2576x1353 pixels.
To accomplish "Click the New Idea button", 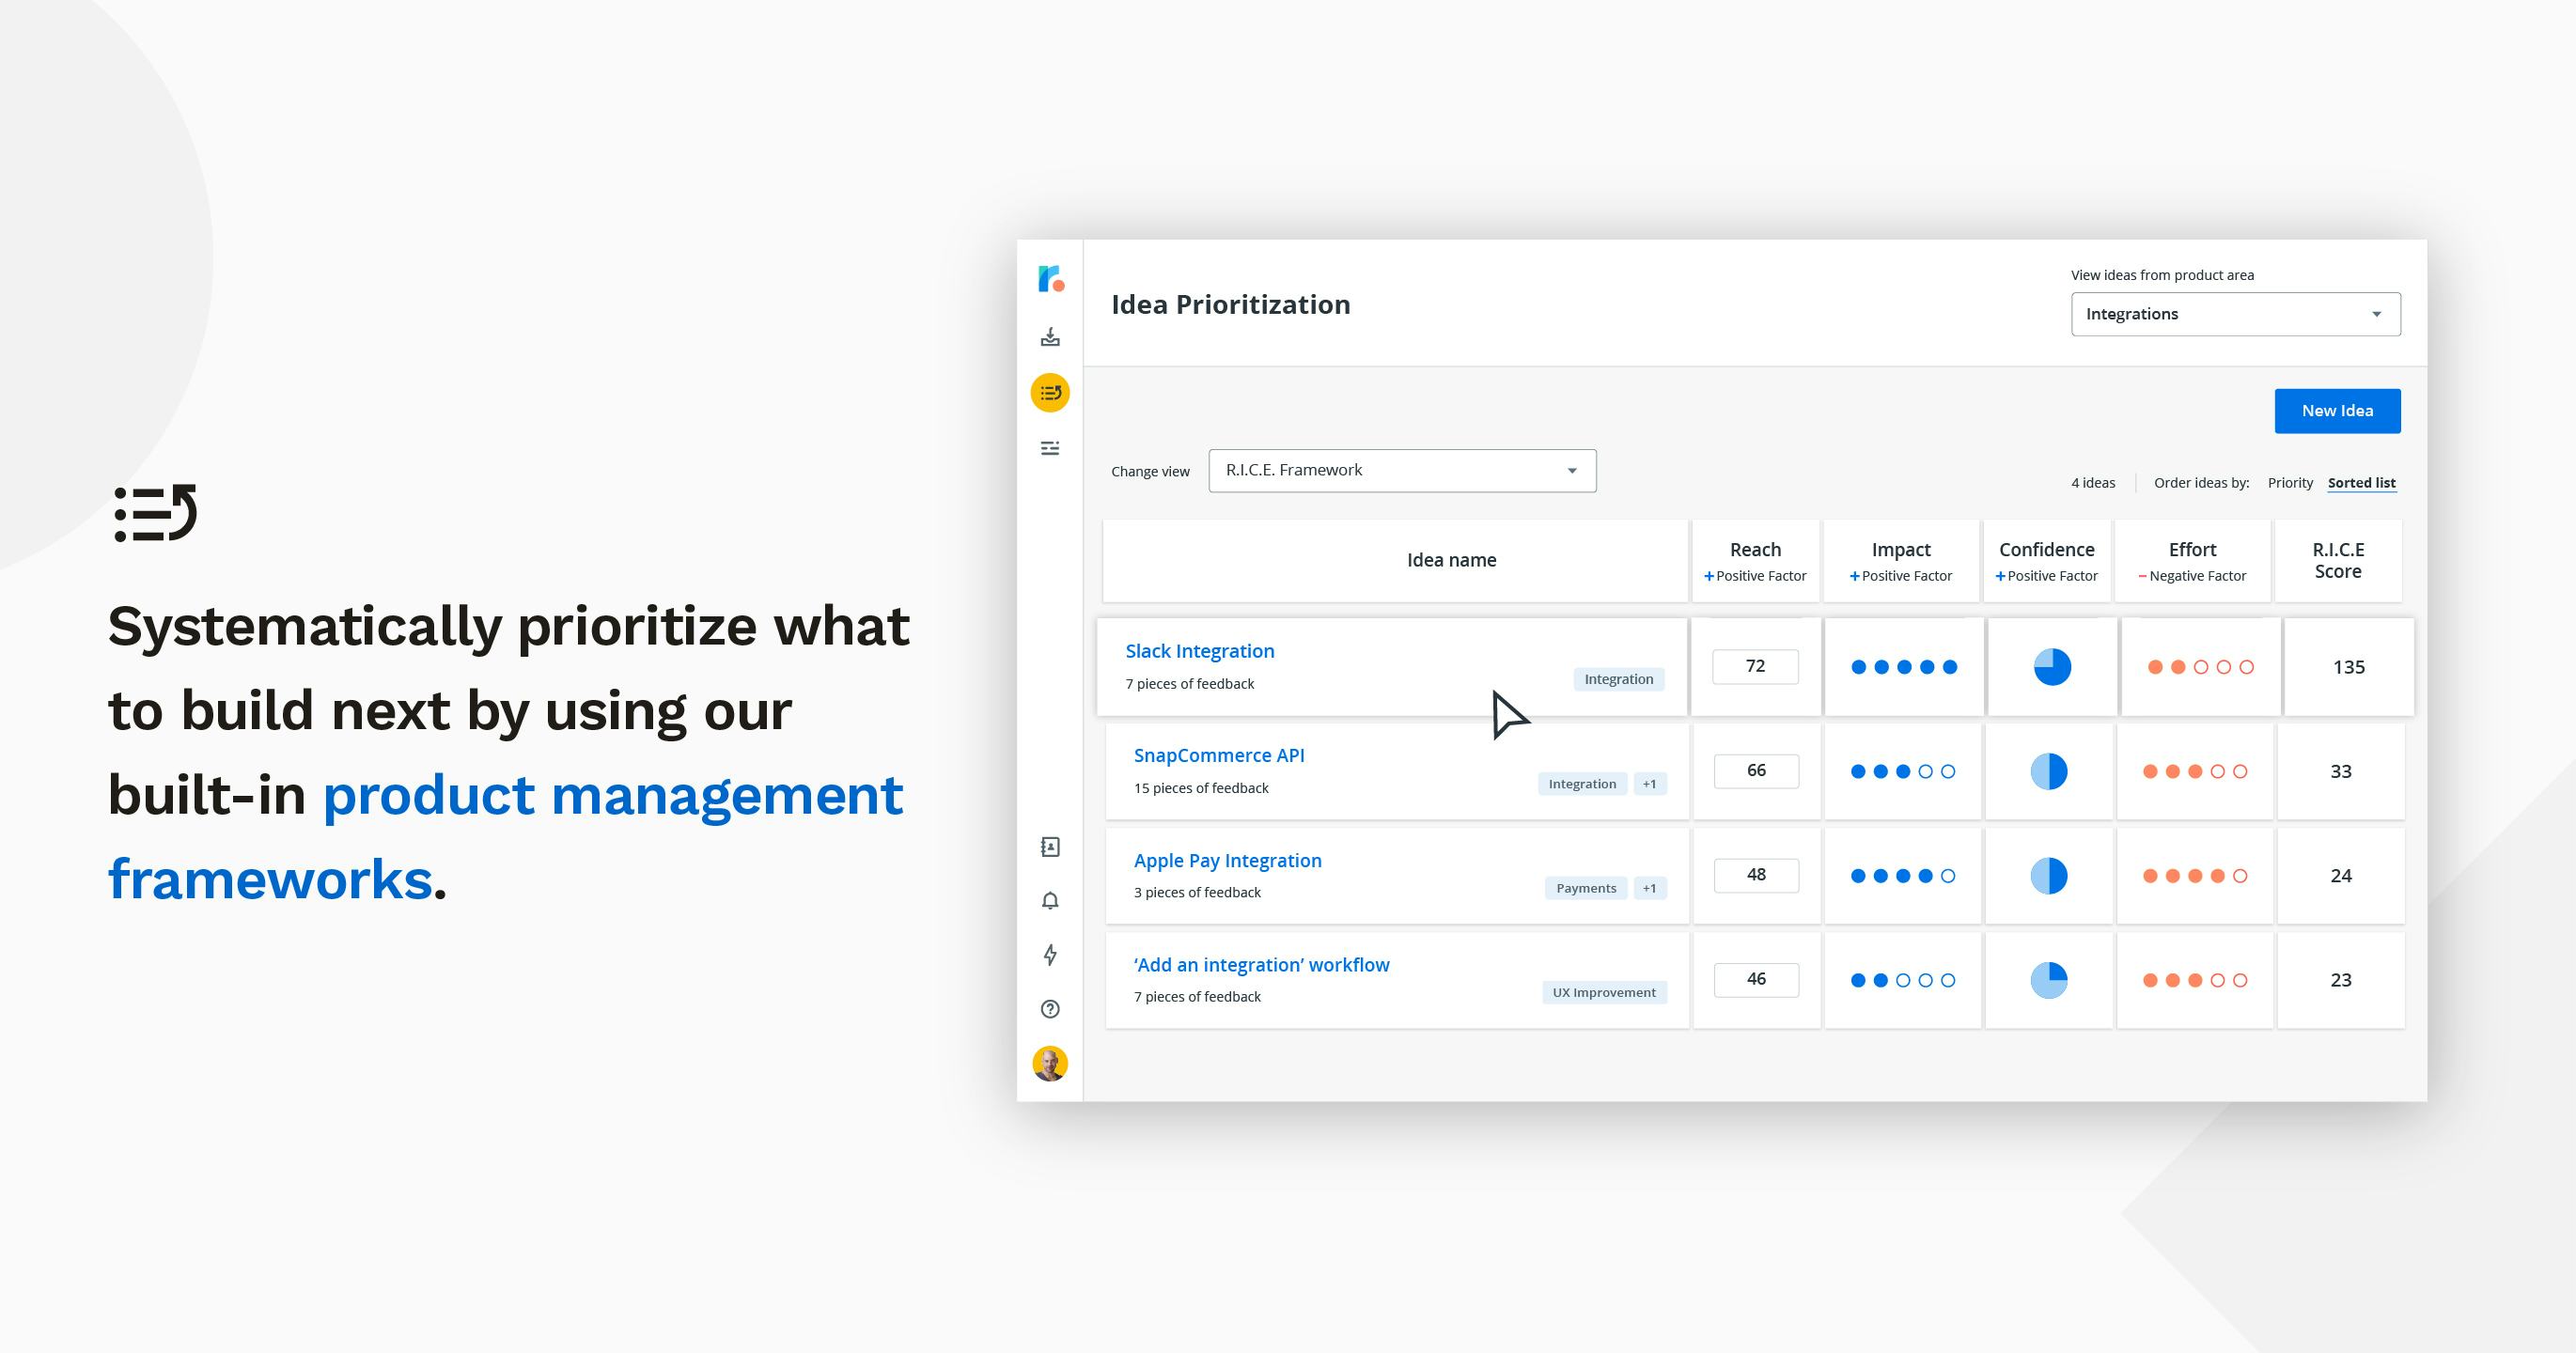I will (2337, 411).
